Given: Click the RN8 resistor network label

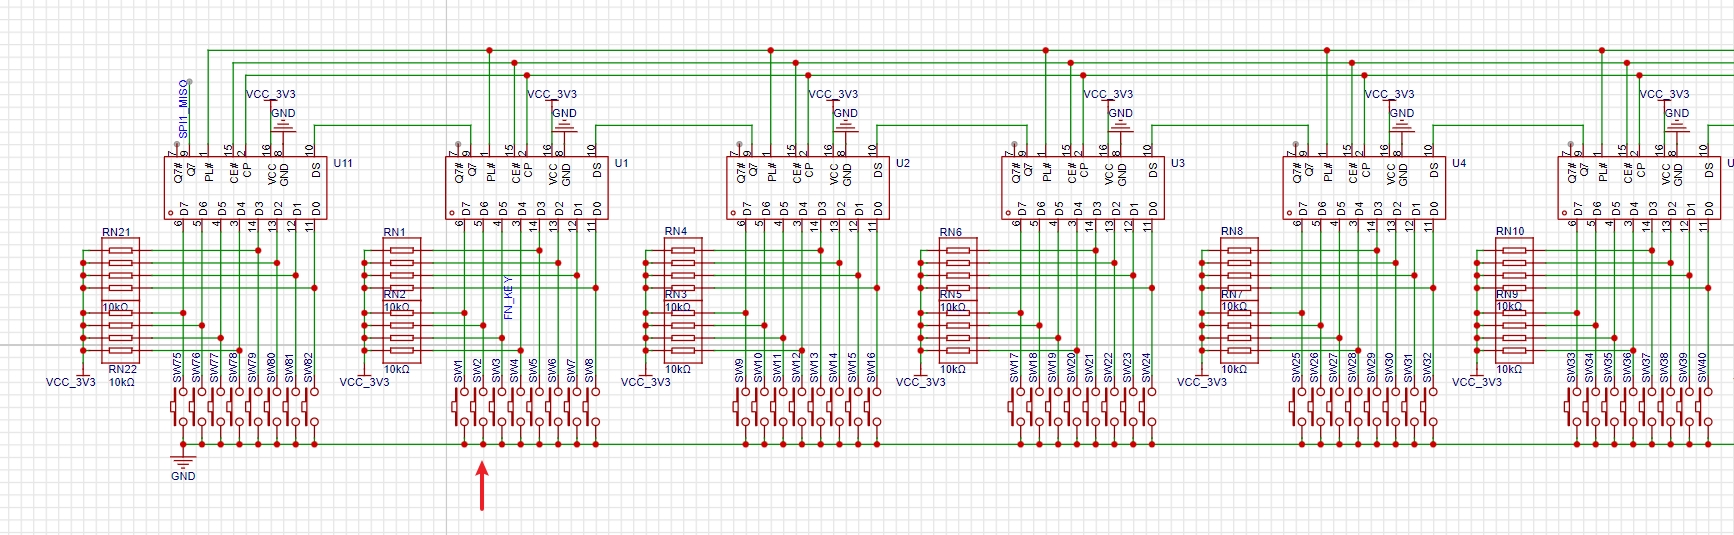Looking at the screenshot, I should pyautogui.click(x=1232, y=231).
